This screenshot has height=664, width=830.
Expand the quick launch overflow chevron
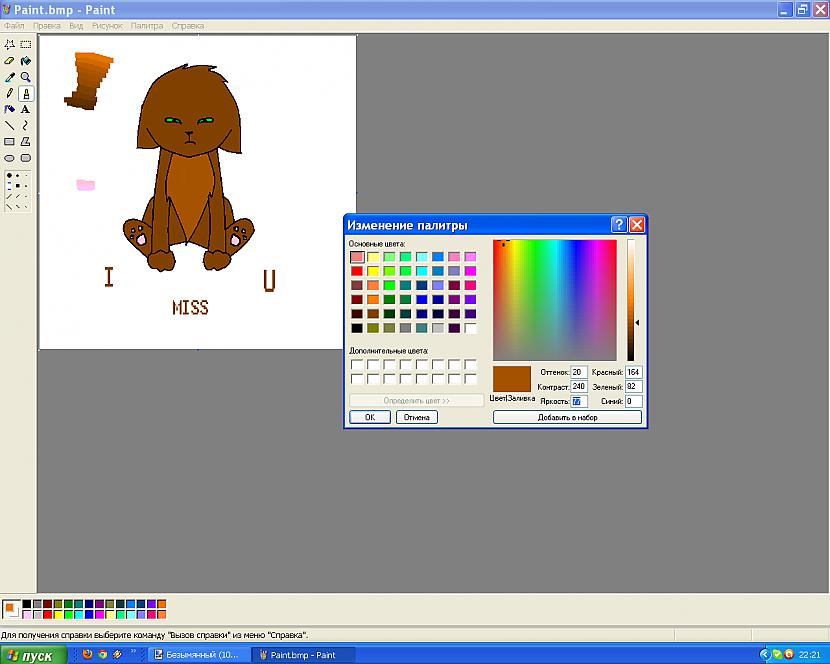click(x=133, y=652)
